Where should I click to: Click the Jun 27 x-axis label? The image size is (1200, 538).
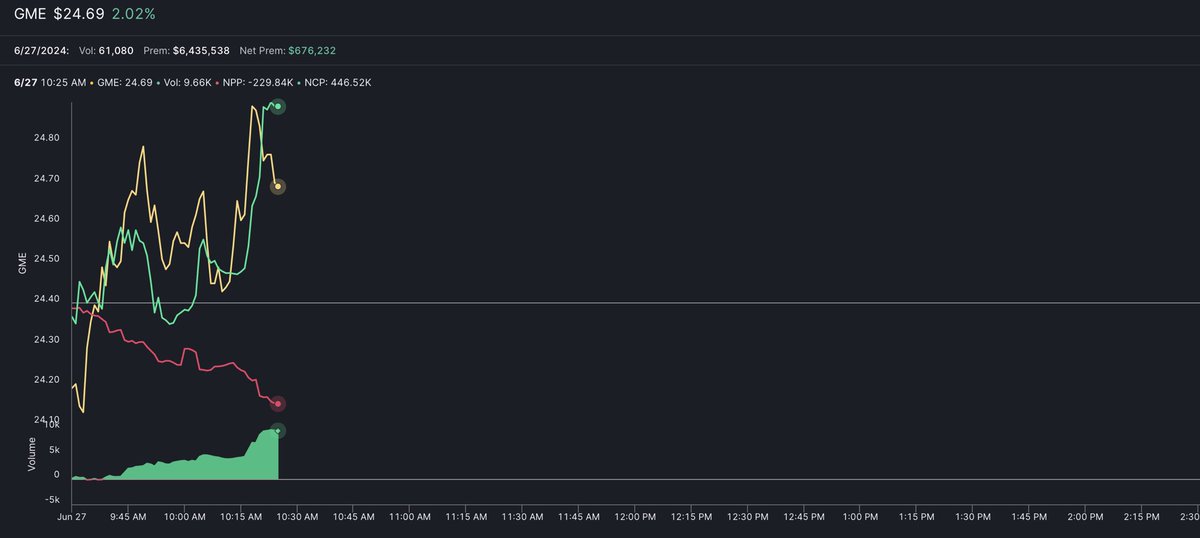click(72, 518)
